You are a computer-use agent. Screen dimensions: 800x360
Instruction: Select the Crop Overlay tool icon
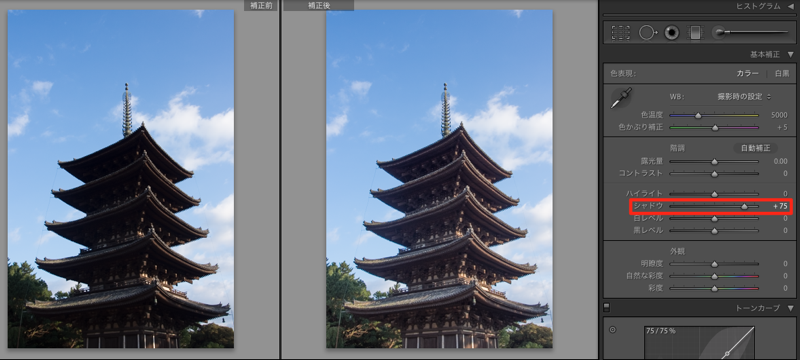pyautogui.click(x=620, y=33)
